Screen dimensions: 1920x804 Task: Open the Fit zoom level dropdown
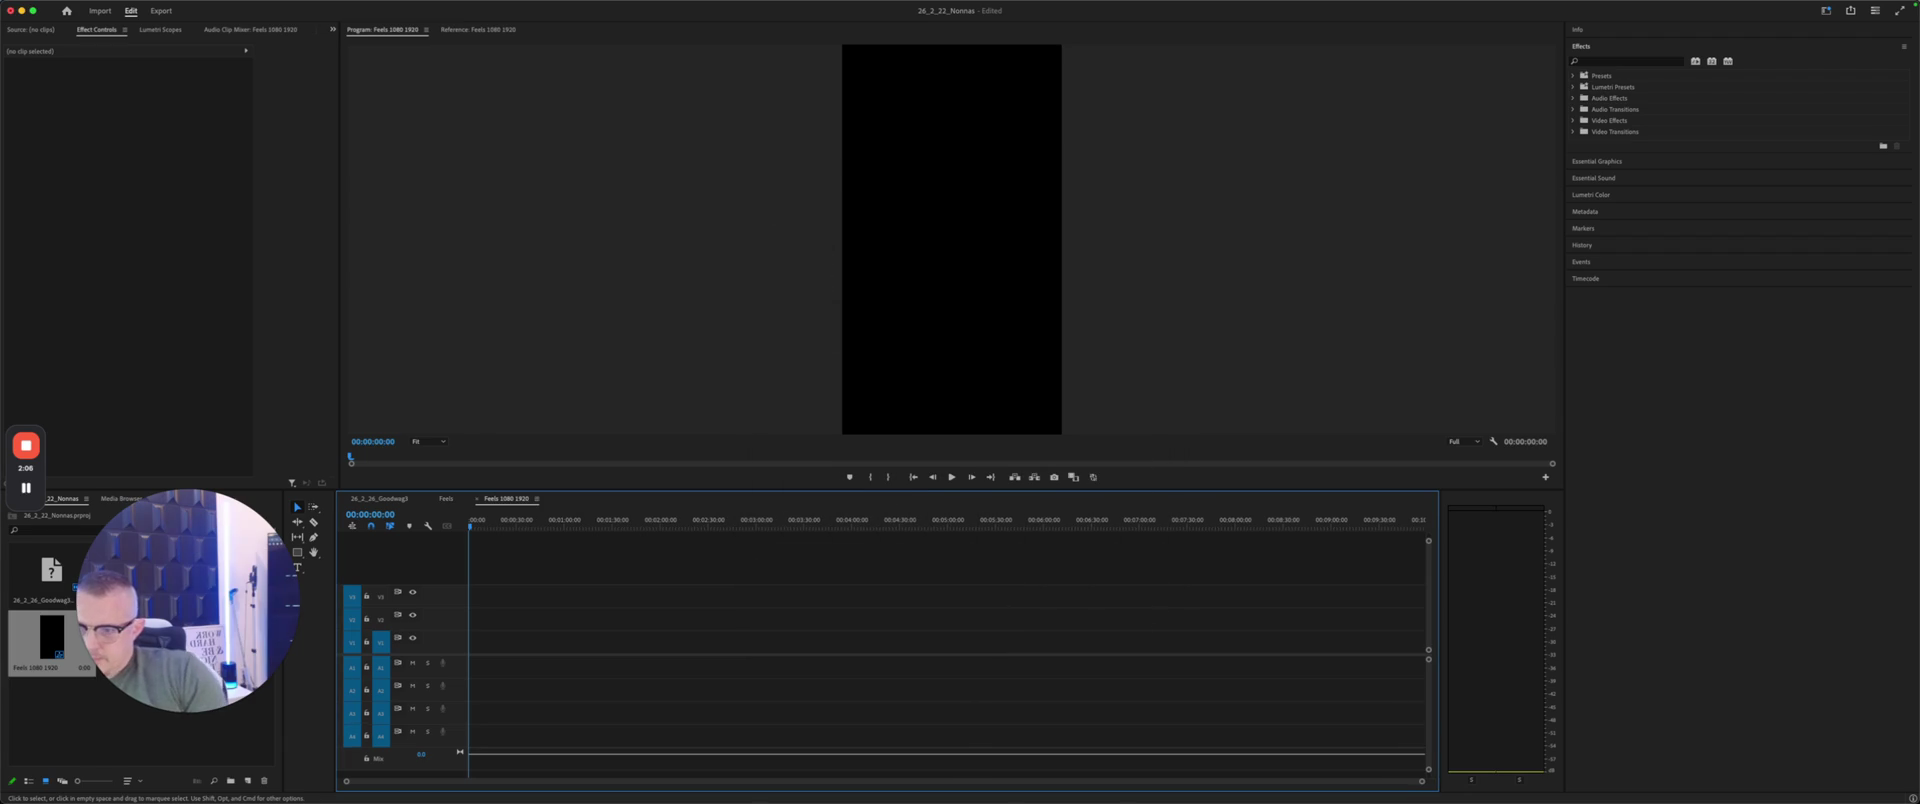(429, 441)
